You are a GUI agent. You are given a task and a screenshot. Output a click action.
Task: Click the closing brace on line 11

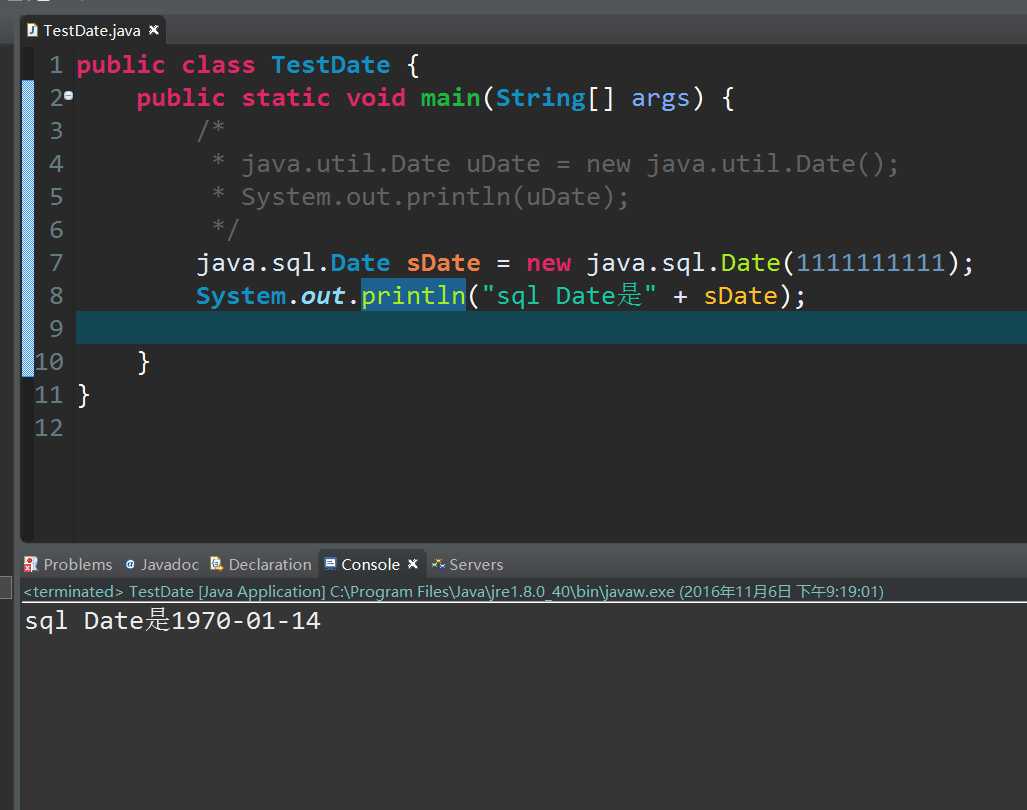tap(83, 395)
